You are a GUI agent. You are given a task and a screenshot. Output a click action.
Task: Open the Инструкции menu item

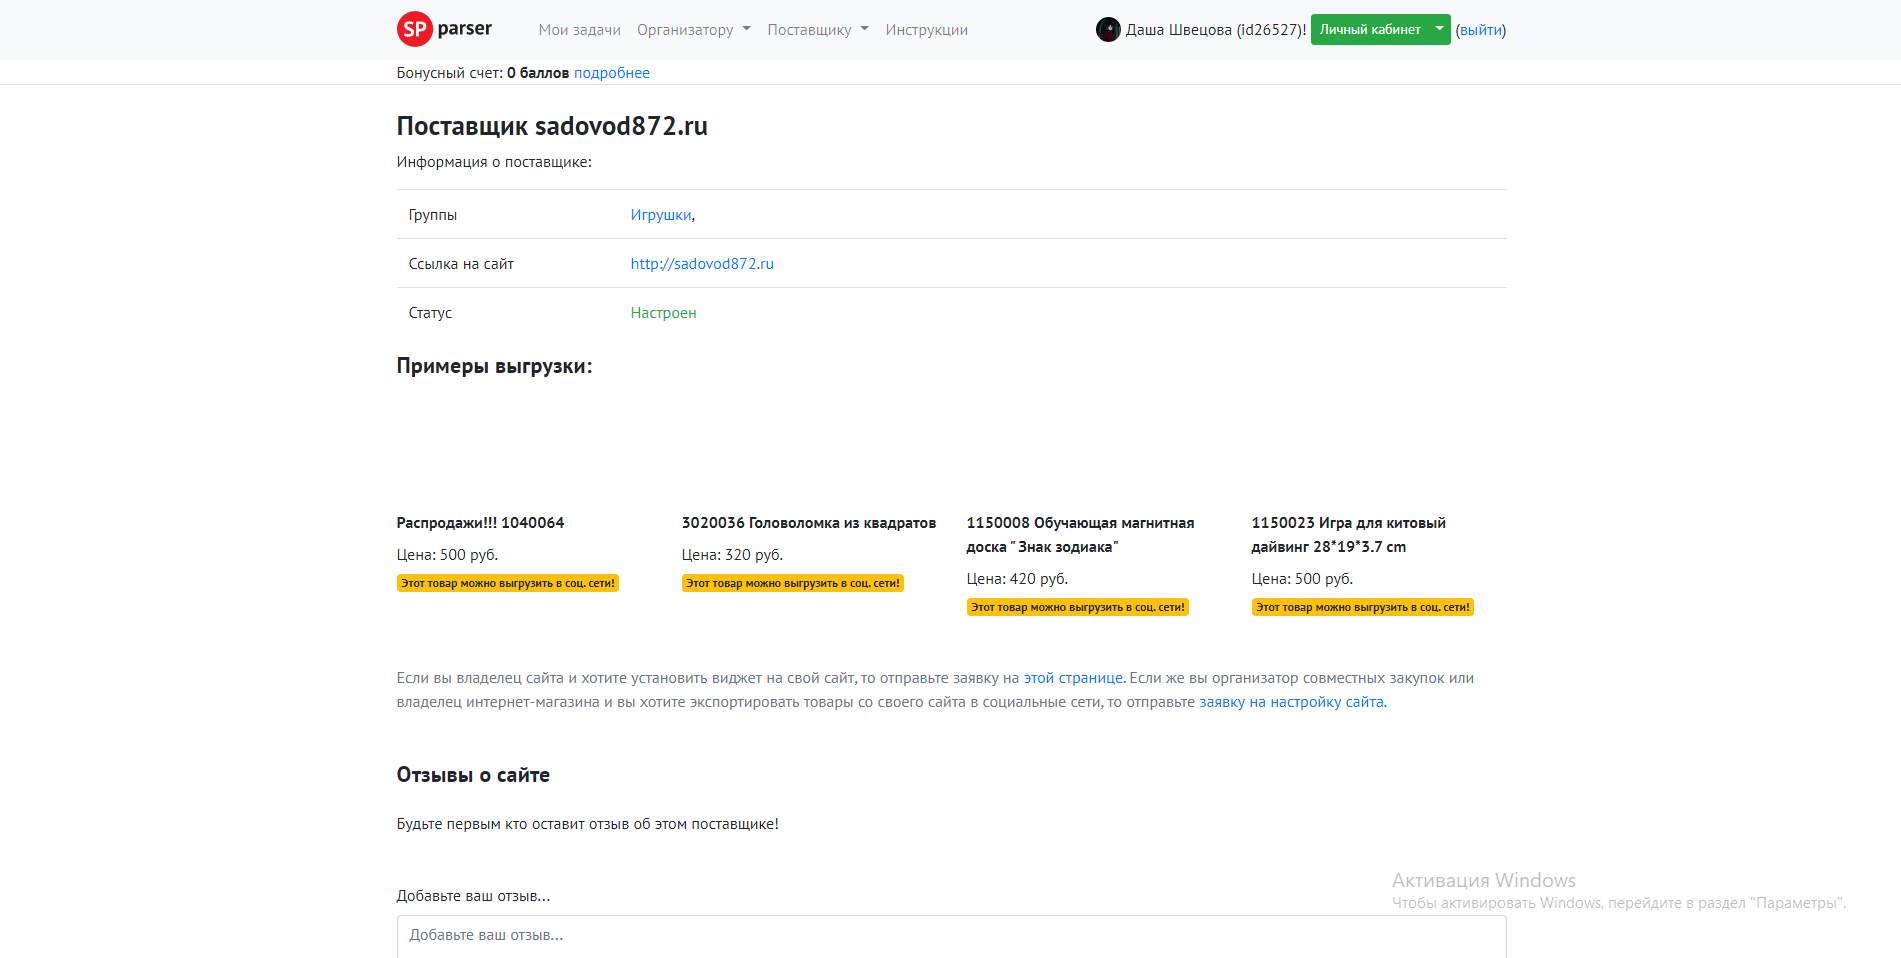[926, 30]
